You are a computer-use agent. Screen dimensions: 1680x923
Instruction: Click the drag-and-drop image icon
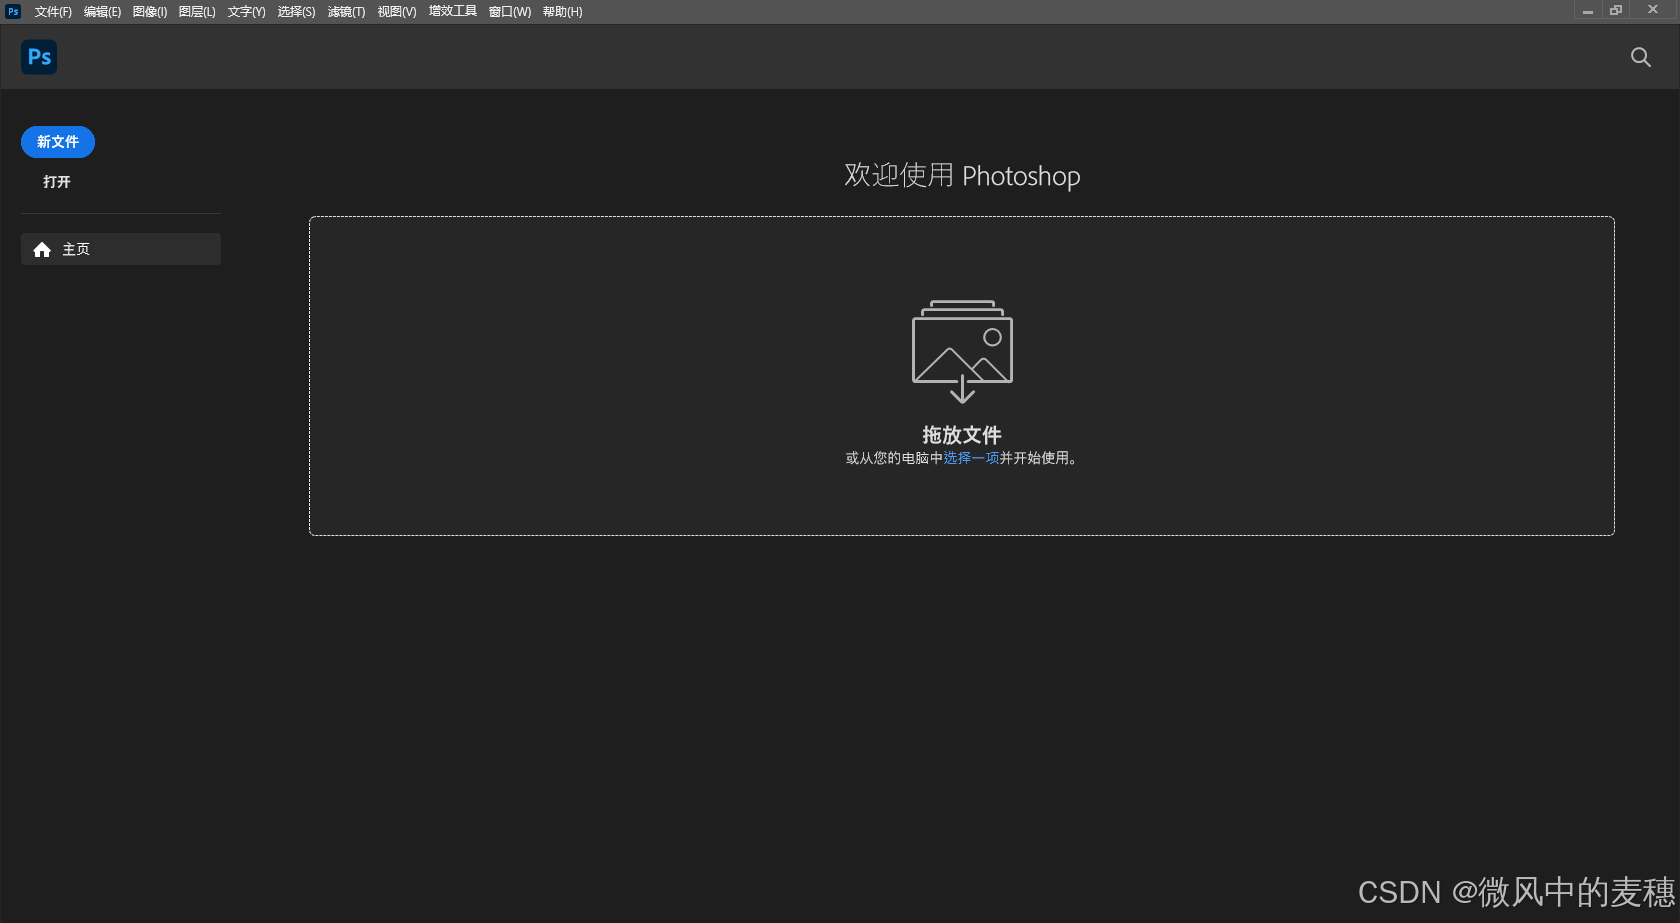[962, 351]
